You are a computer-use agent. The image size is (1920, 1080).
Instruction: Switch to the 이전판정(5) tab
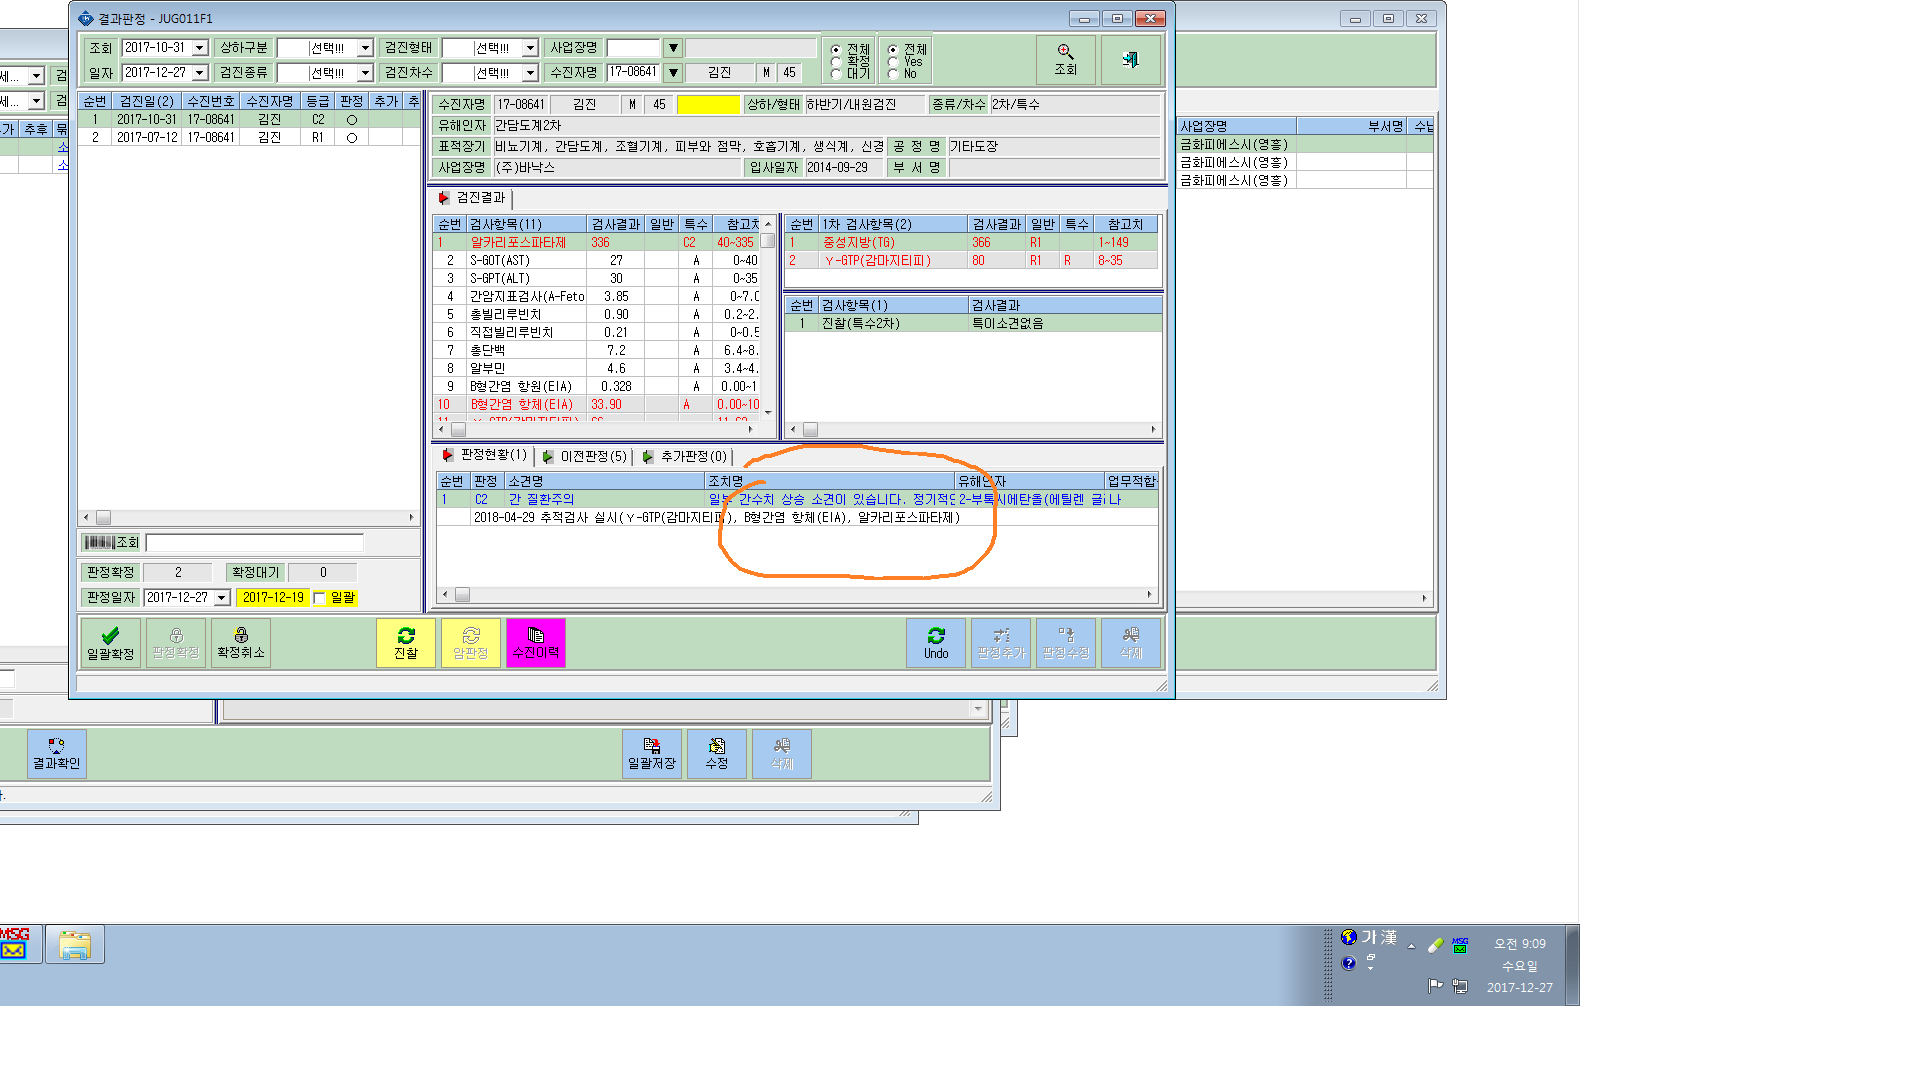pos(585,457)
